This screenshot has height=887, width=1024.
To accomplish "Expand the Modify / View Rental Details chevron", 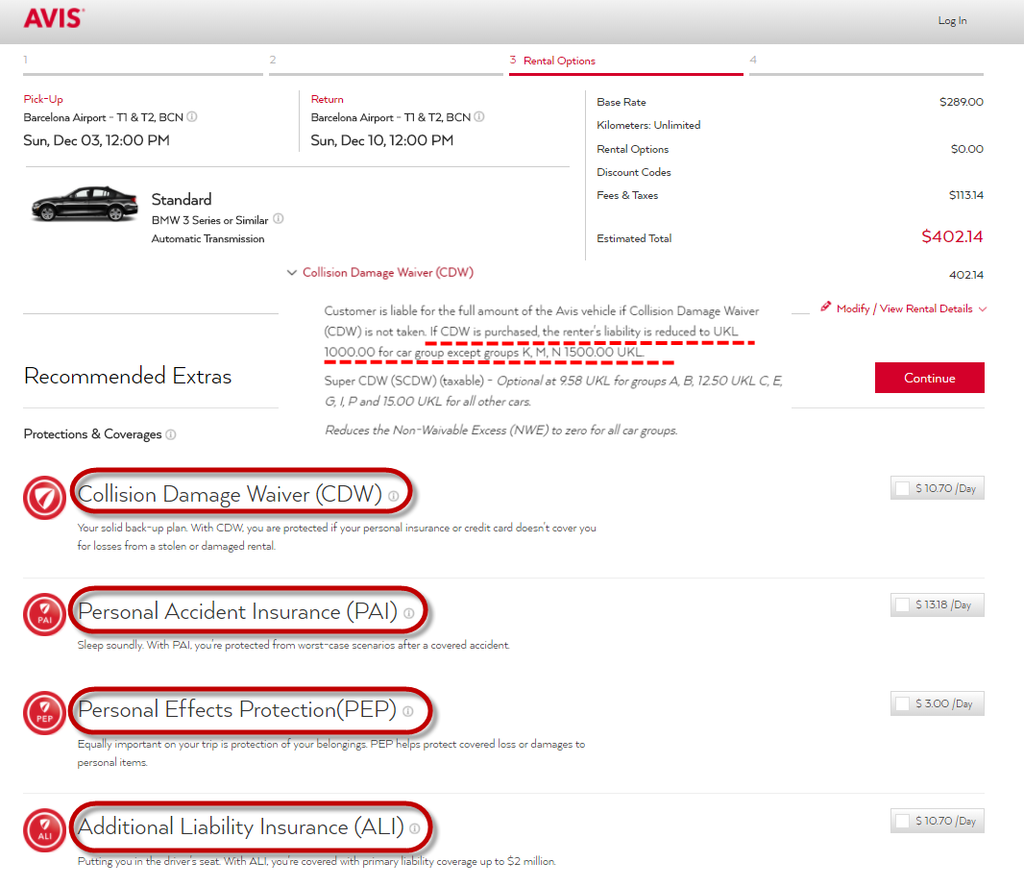I will [x=982, y=309].
